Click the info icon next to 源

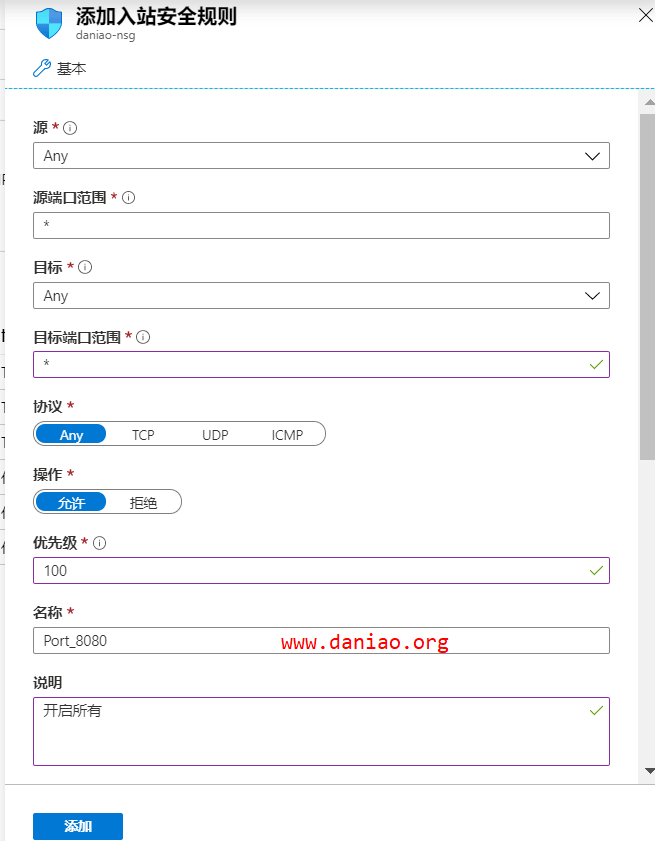tap(71, 128)
